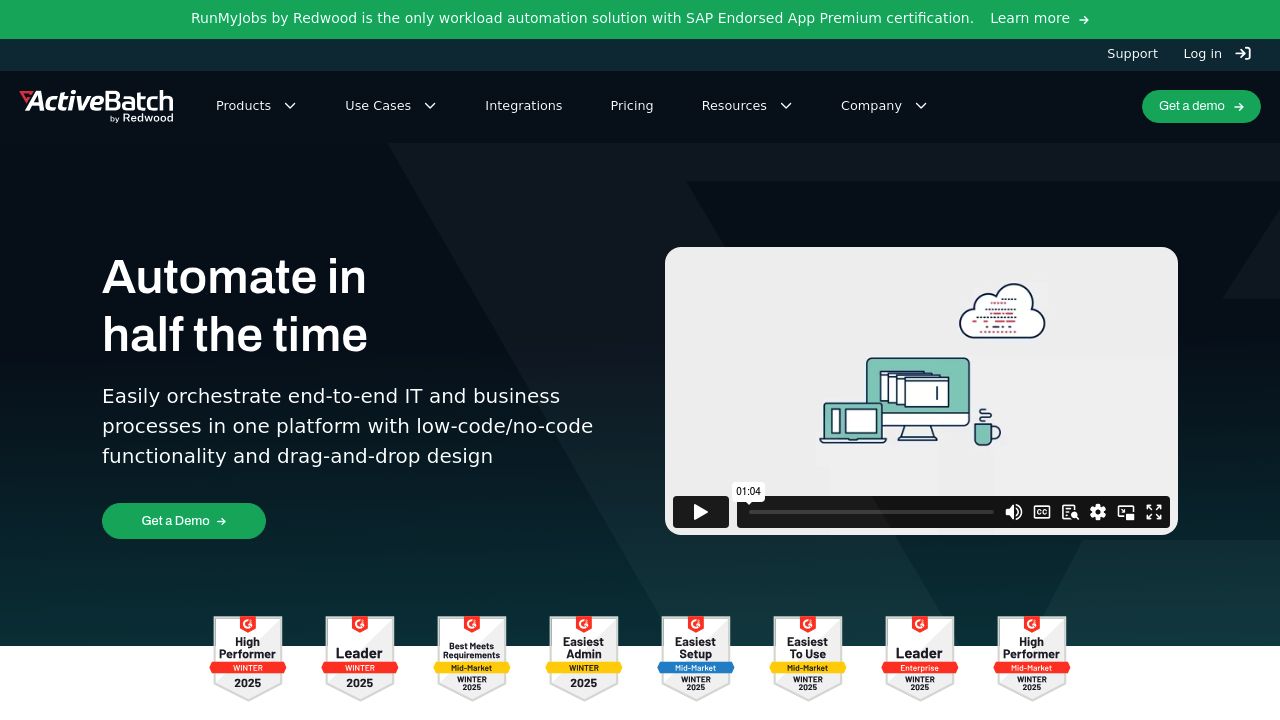
Task: Enable picture-in-picture mode for the video
Action: point(1126,512)
